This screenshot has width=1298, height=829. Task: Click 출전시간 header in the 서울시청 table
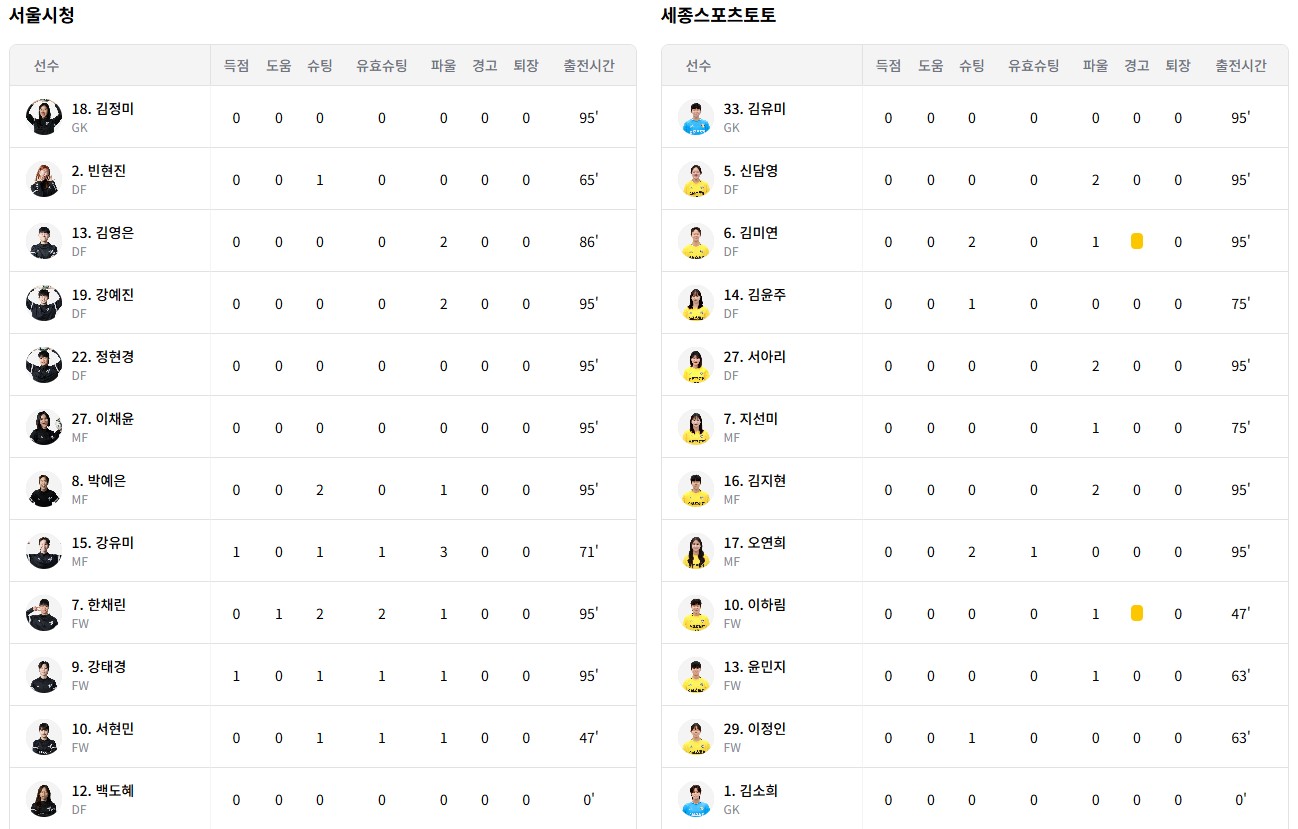[589, 66]
